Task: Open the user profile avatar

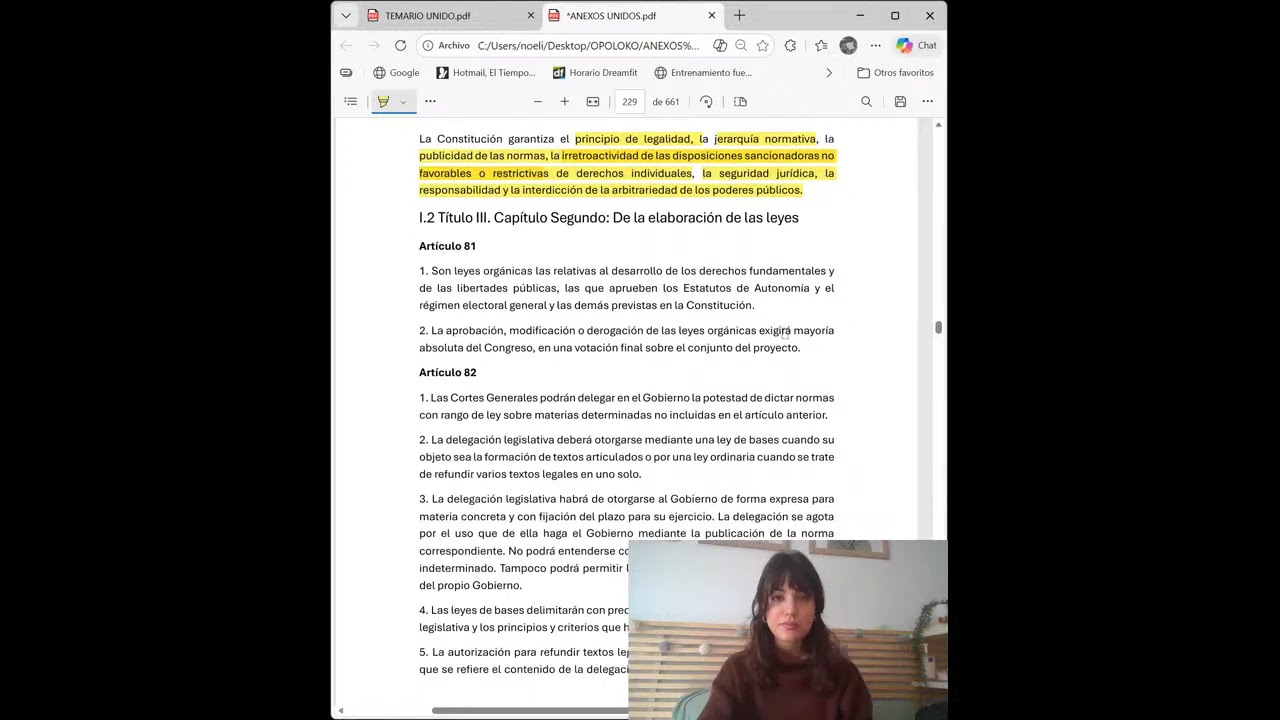Action: tap(848, 45)
